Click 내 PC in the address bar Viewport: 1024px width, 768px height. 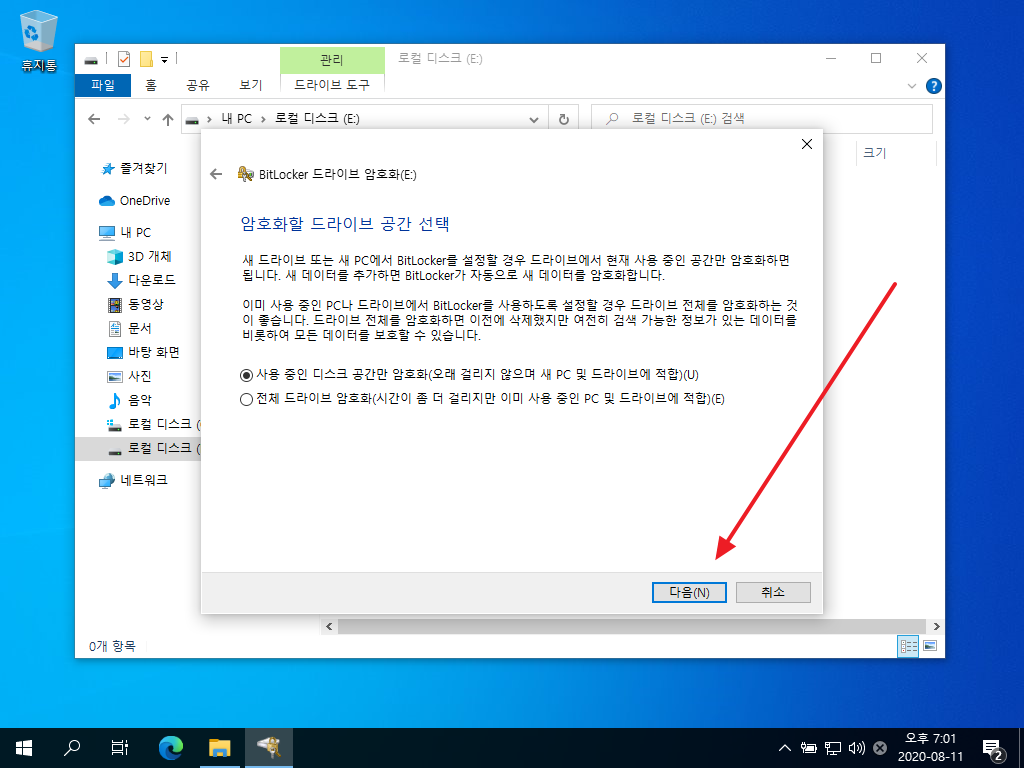(x=236, y=119)
